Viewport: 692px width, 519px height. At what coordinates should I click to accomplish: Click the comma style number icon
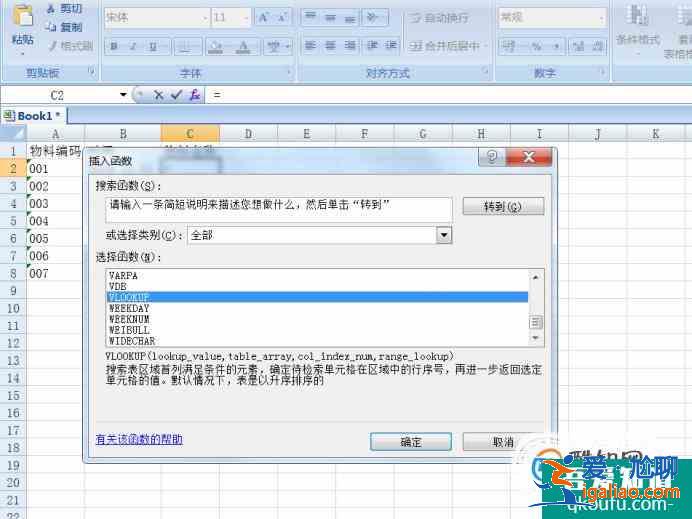click(x=556, y=46)
